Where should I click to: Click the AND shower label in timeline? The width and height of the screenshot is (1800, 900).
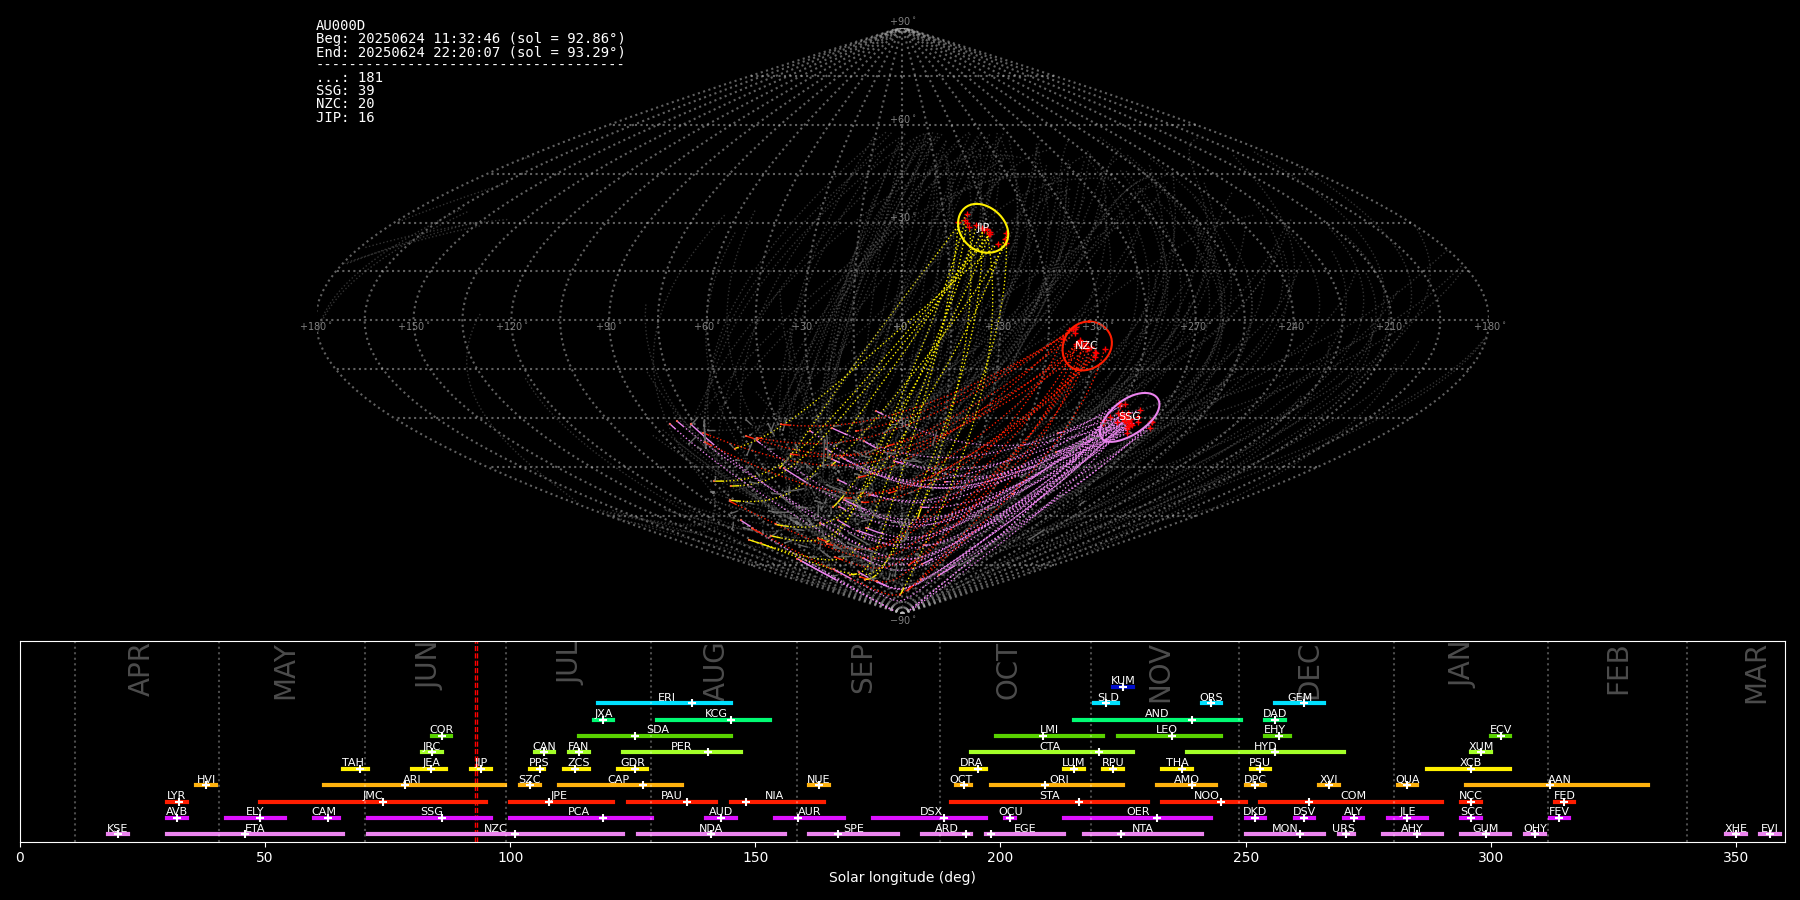(x=1157, y=714)
